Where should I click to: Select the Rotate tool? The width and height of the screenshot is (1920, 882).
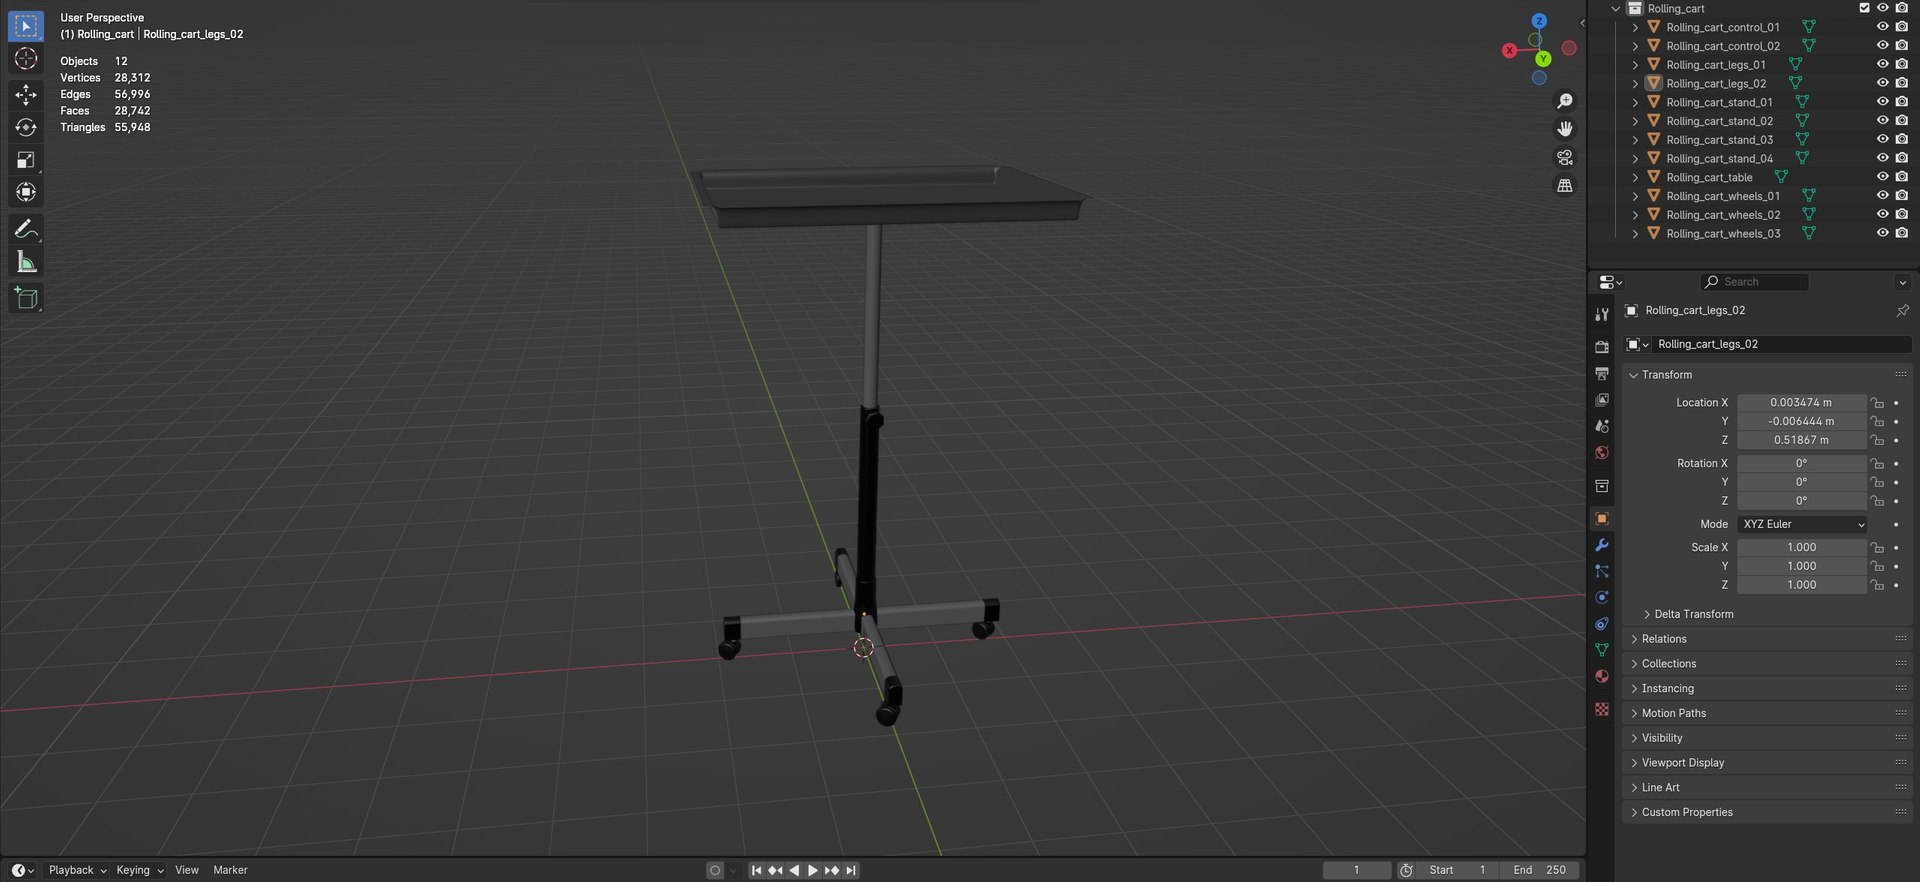[26, 127]
